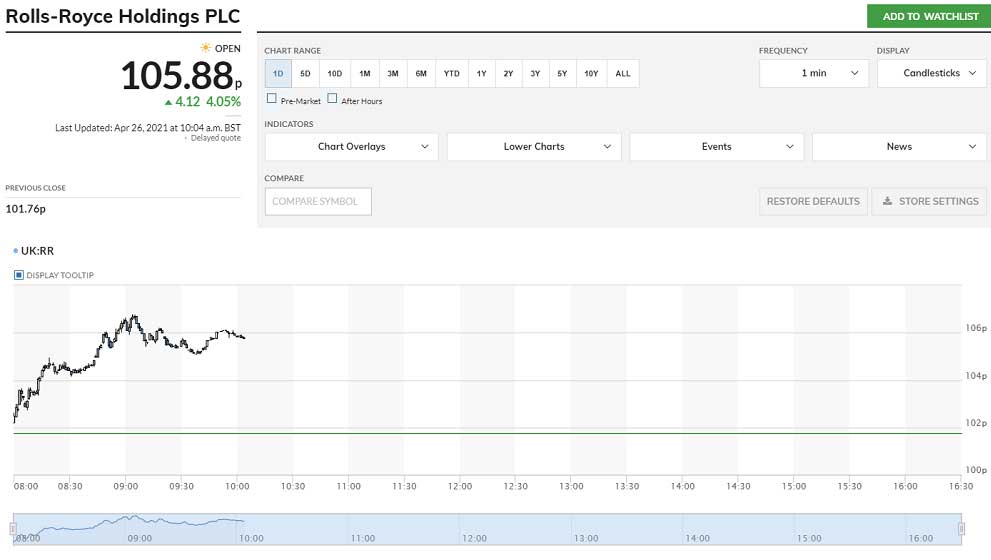Screen dimensions: 991x560
Task: Click the 16:30 time axis label
Action: (x=961, y=486)
